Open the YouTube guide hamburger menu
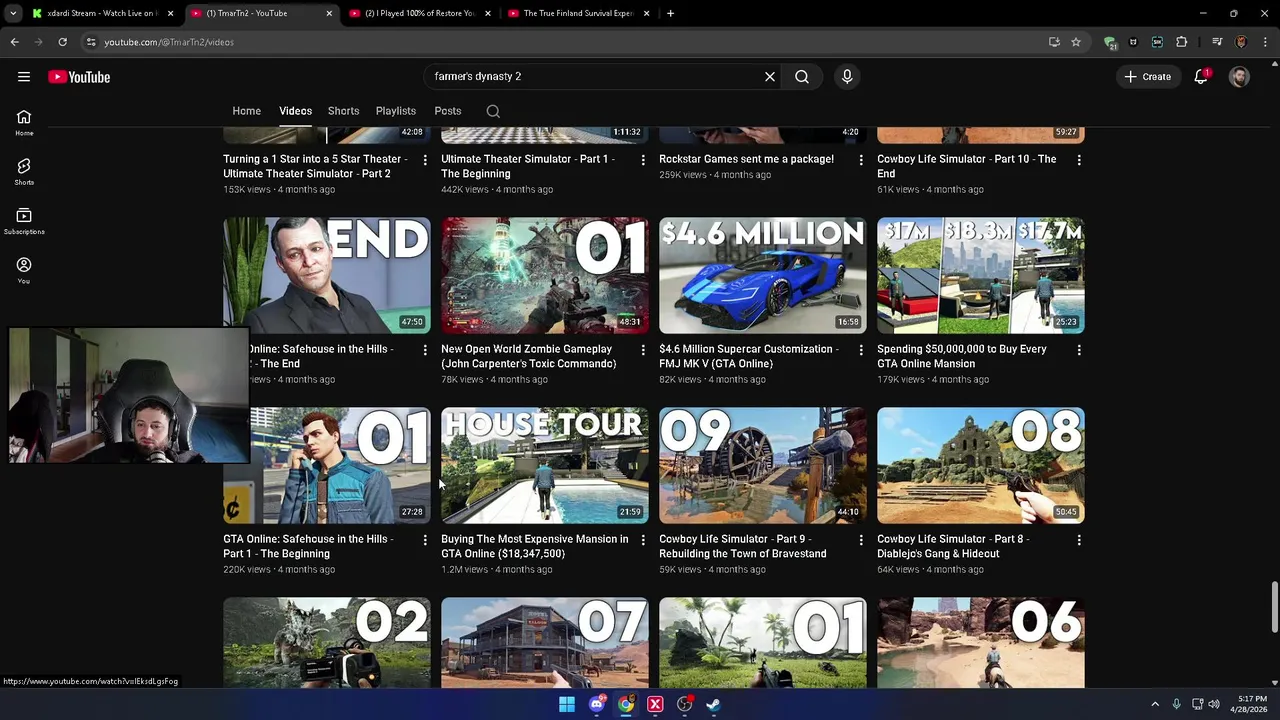1280x720 pixels. pos(24,77)
